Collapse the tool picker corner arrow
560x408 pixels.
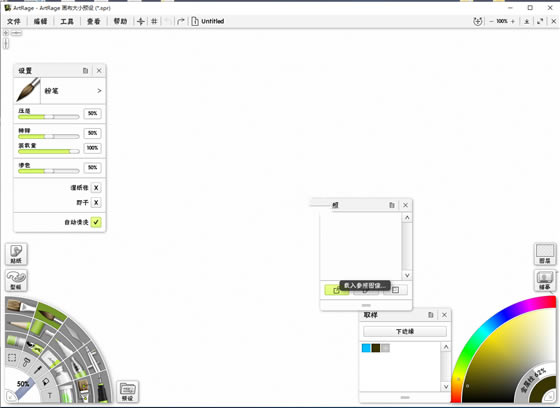[10, 397]
